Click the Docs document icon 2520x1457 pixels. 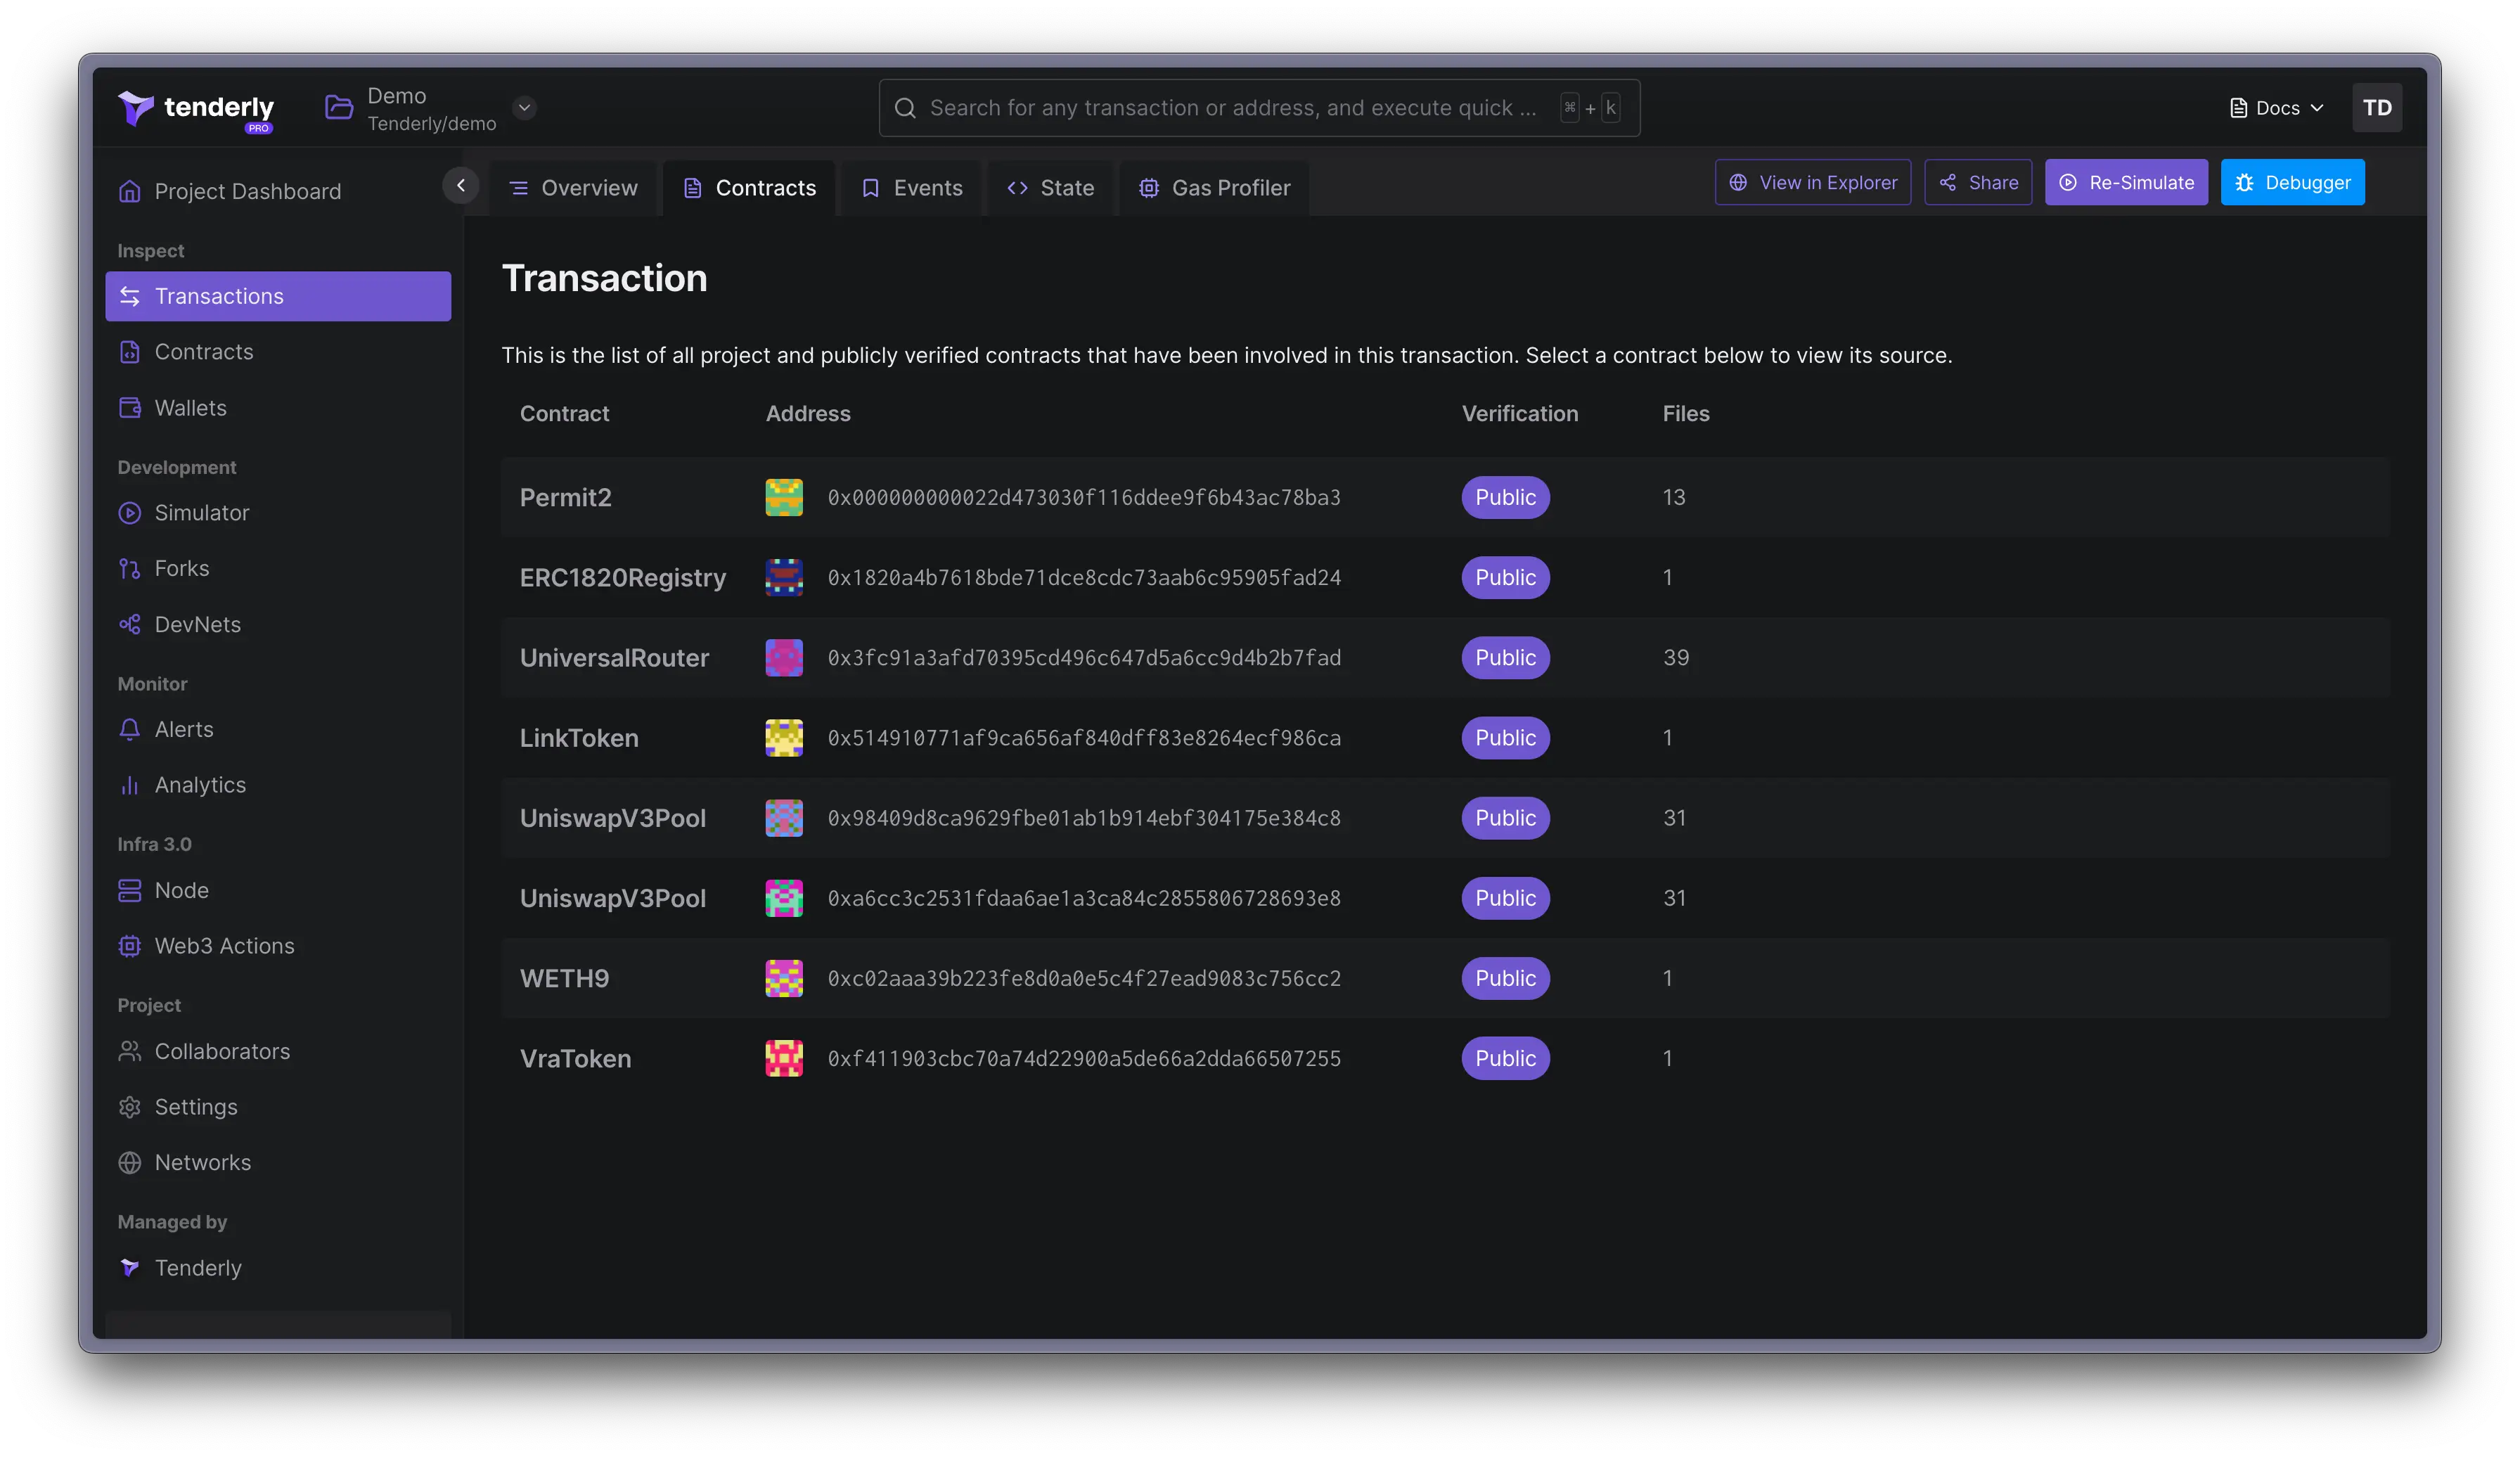pos(2238,108)
